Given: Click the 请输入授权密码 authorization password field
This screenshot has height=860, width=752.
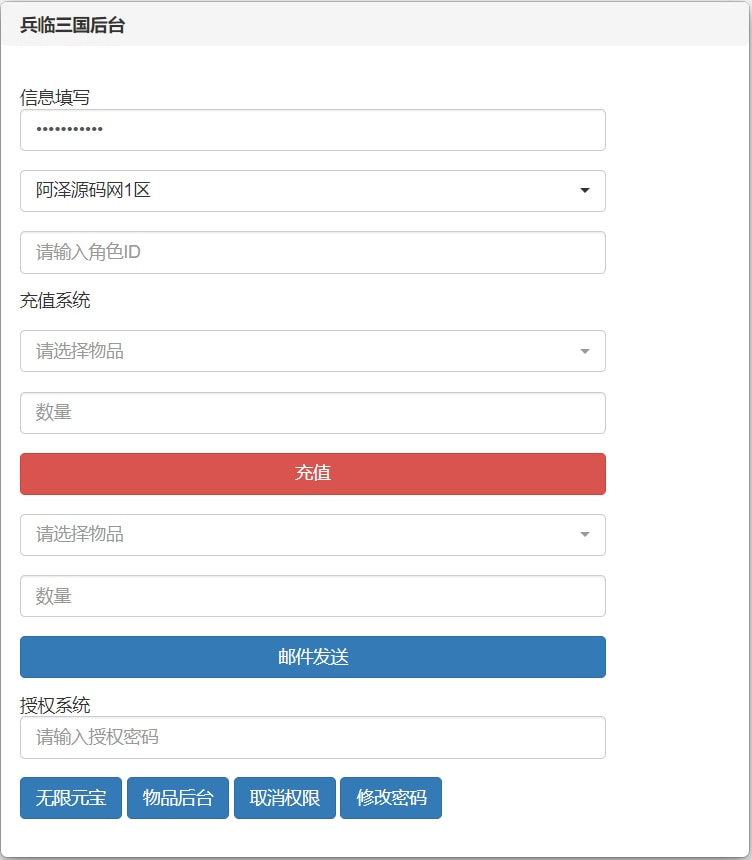Looking at the screenshot, I should click(x=312, y=737).
